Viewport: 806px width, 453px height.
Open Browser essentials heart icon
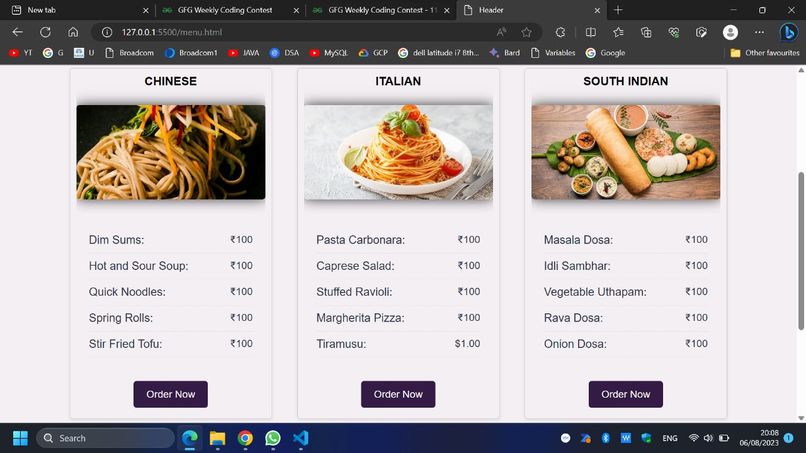point(674,32)
